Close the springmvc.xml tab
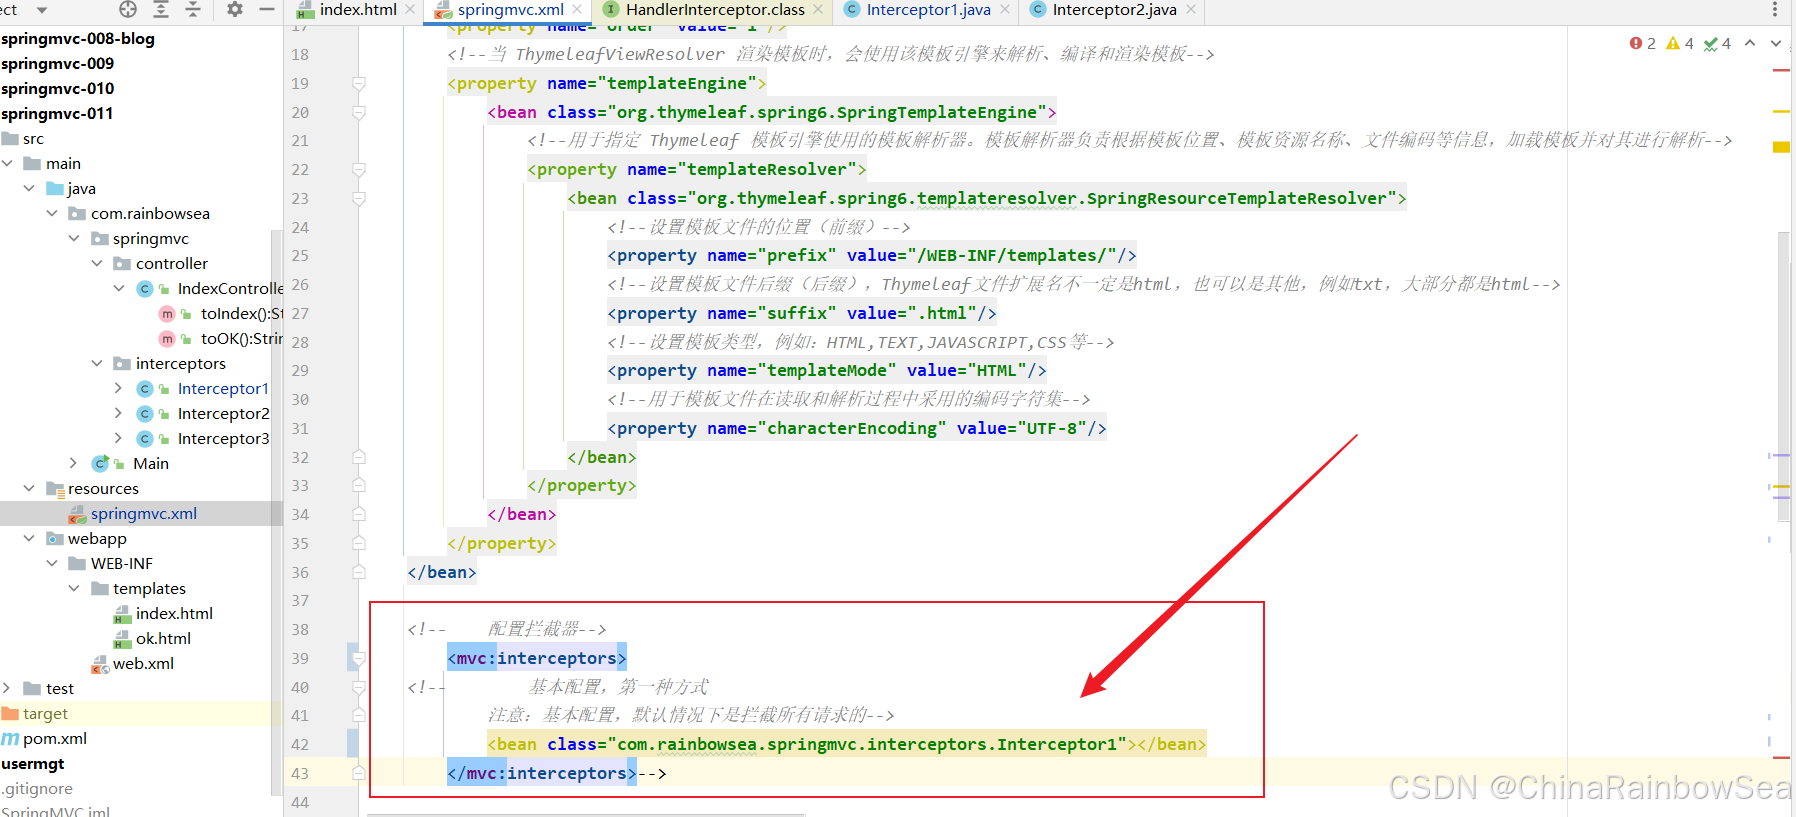The height and width of the screenshot is (817, 1796). pos(577,10)
